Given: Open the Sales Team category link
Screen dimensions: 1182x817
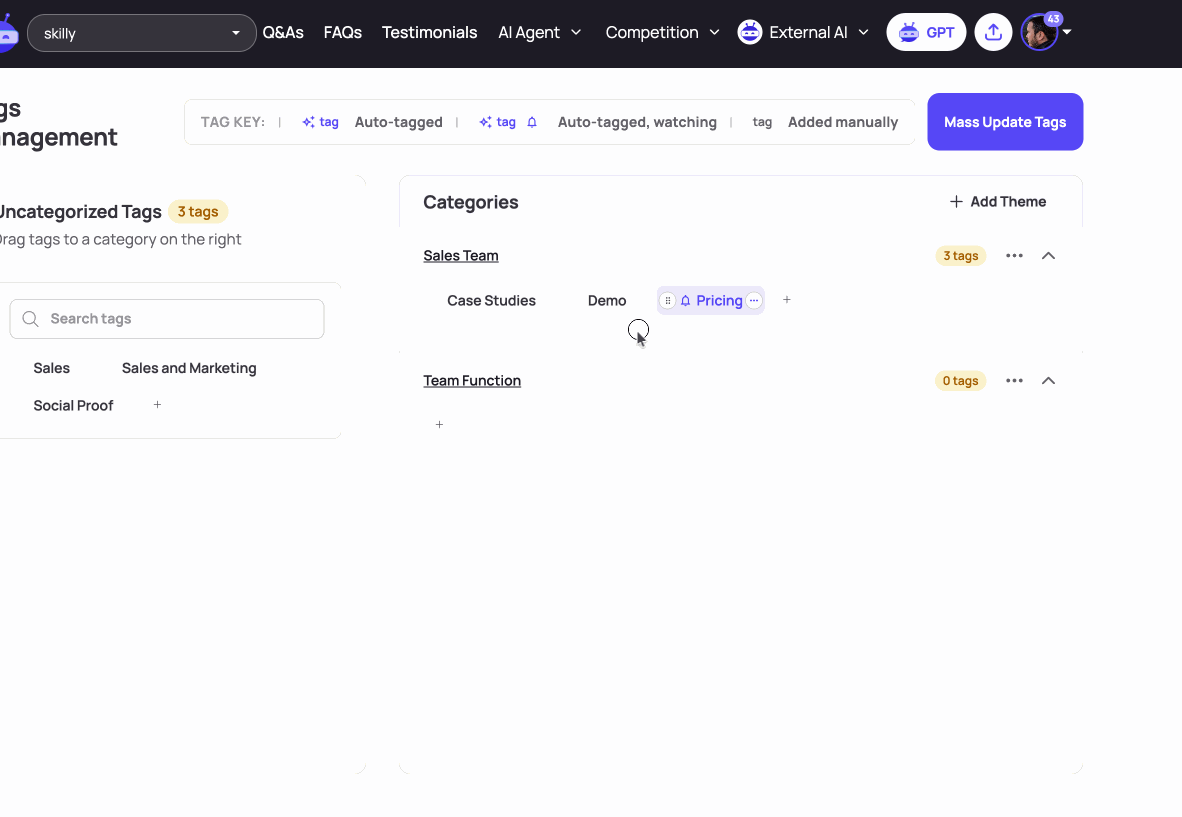Looking at the screenshot, I should (x=461, y=256).
